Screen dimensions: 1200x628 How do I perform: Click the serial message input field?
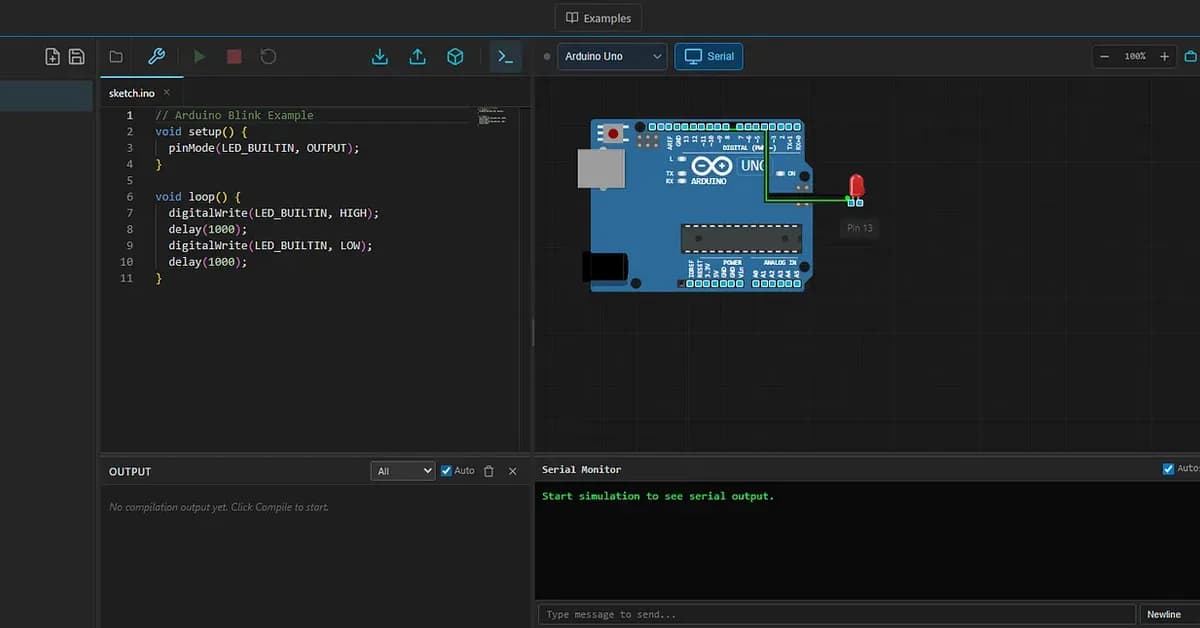tap(830, 614)
